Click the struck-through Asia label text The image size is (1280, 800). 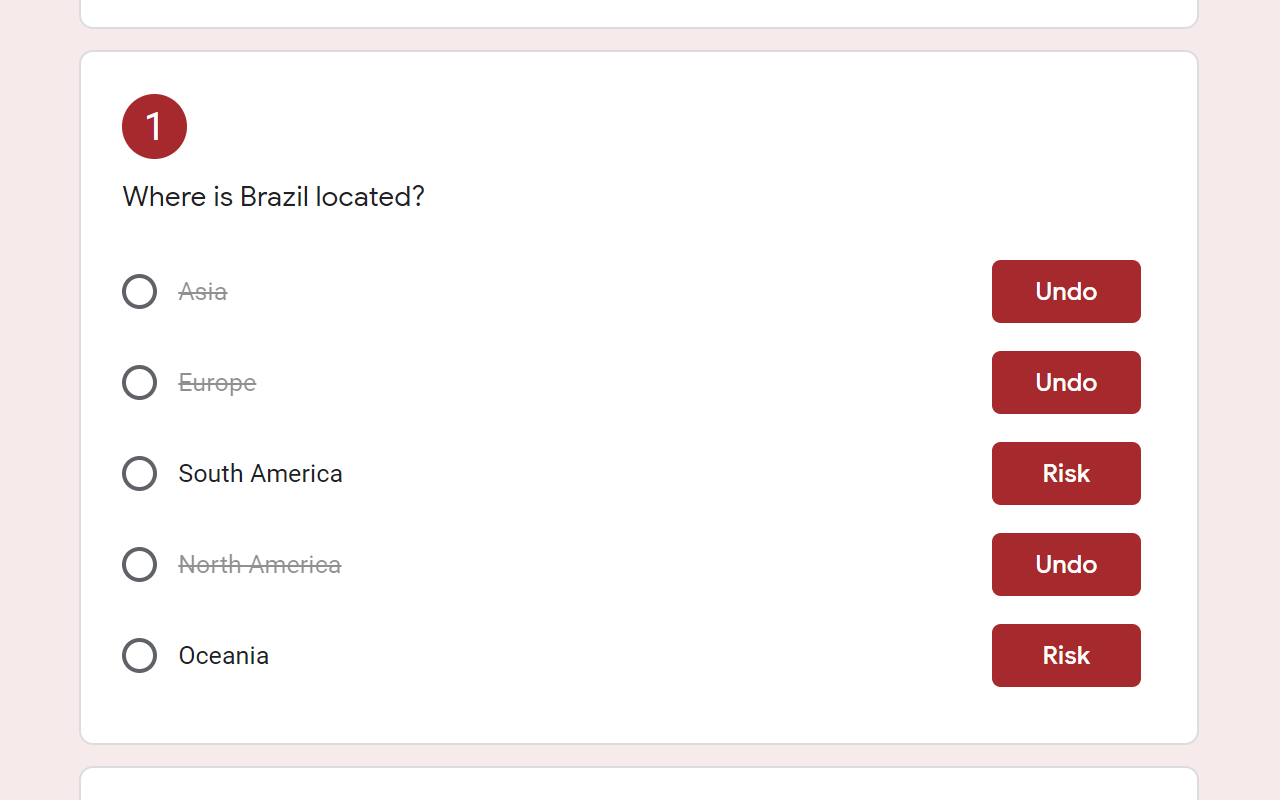click(x=203, y=292)
